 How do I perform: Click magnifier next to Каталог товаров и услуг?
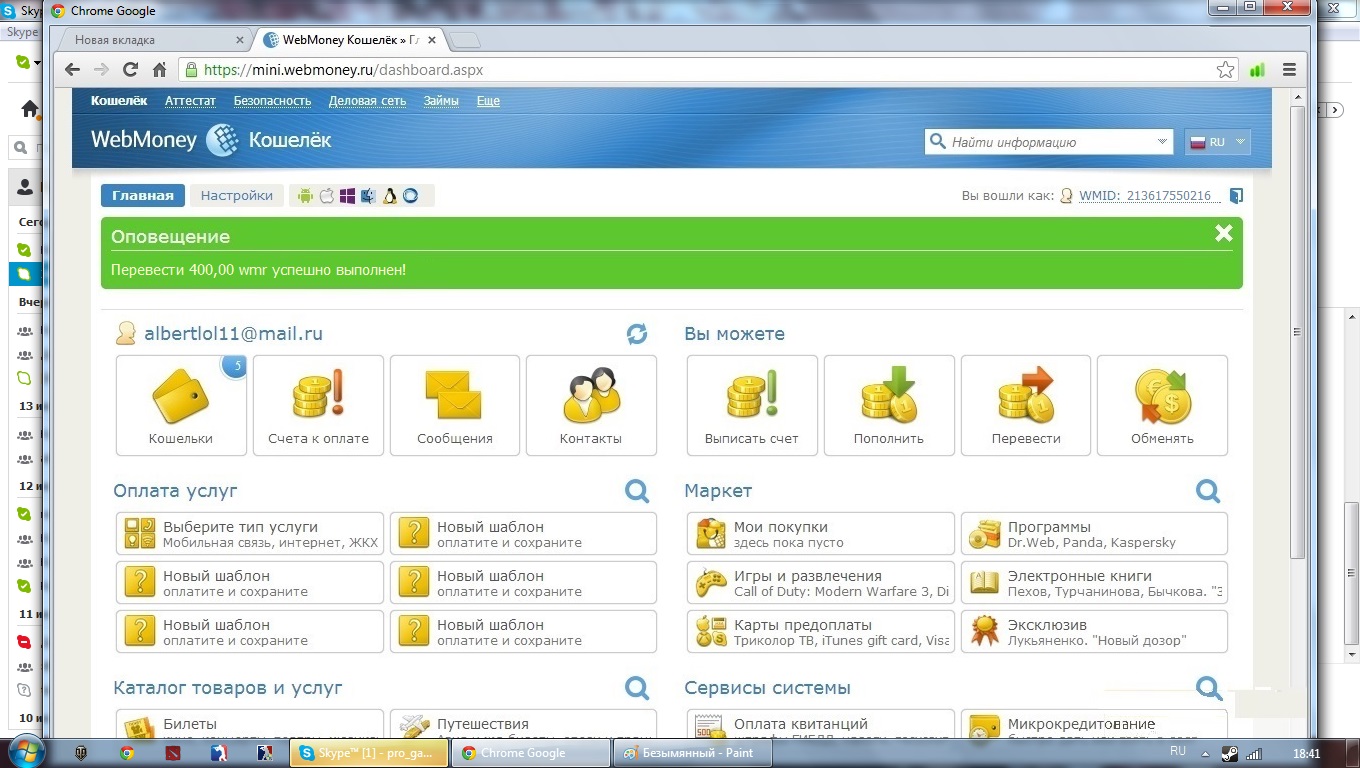(x=637, y=688)
